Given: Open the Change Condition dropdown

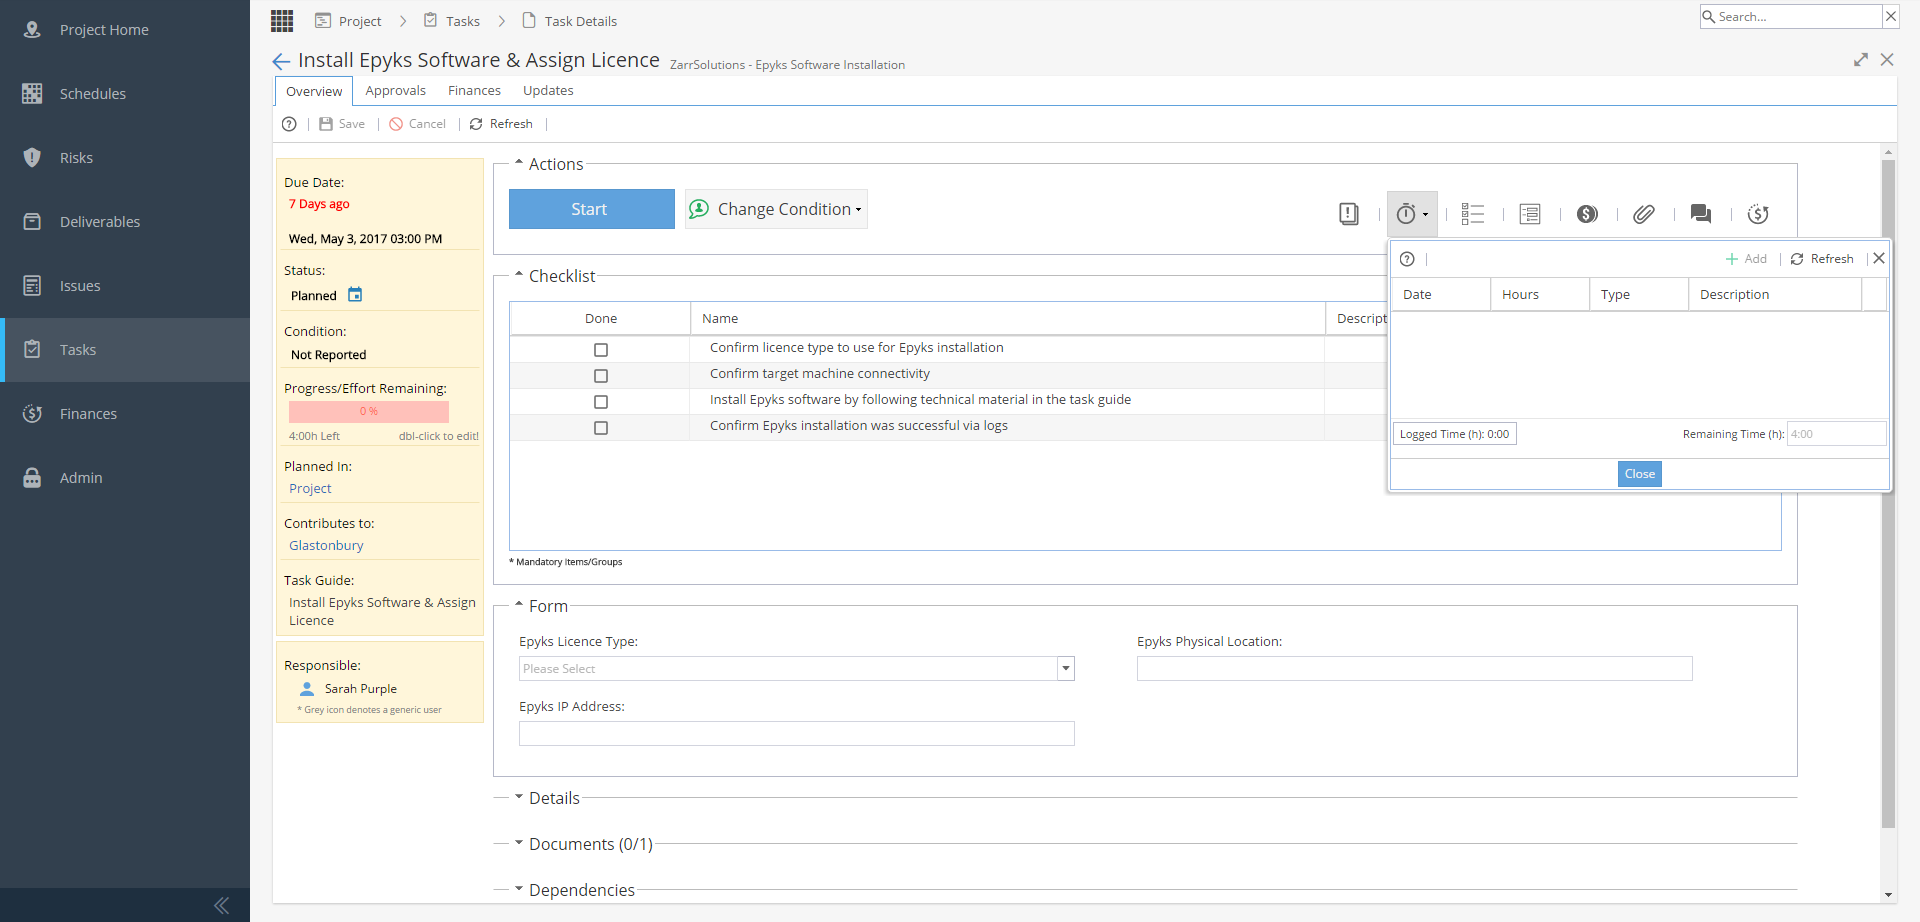Looking at the screenshot, I should [x=776, y=209].
